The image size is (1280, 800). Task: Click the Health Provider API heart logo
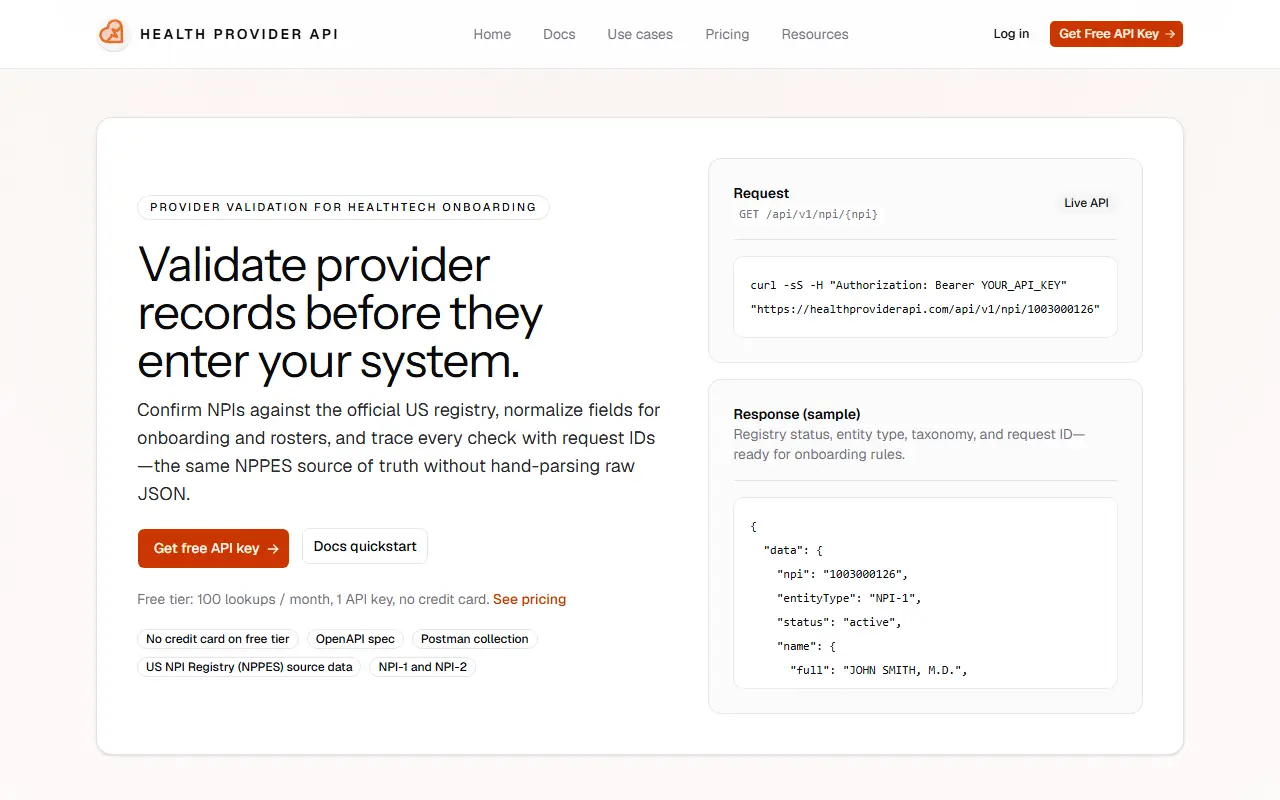coord(113,34)
